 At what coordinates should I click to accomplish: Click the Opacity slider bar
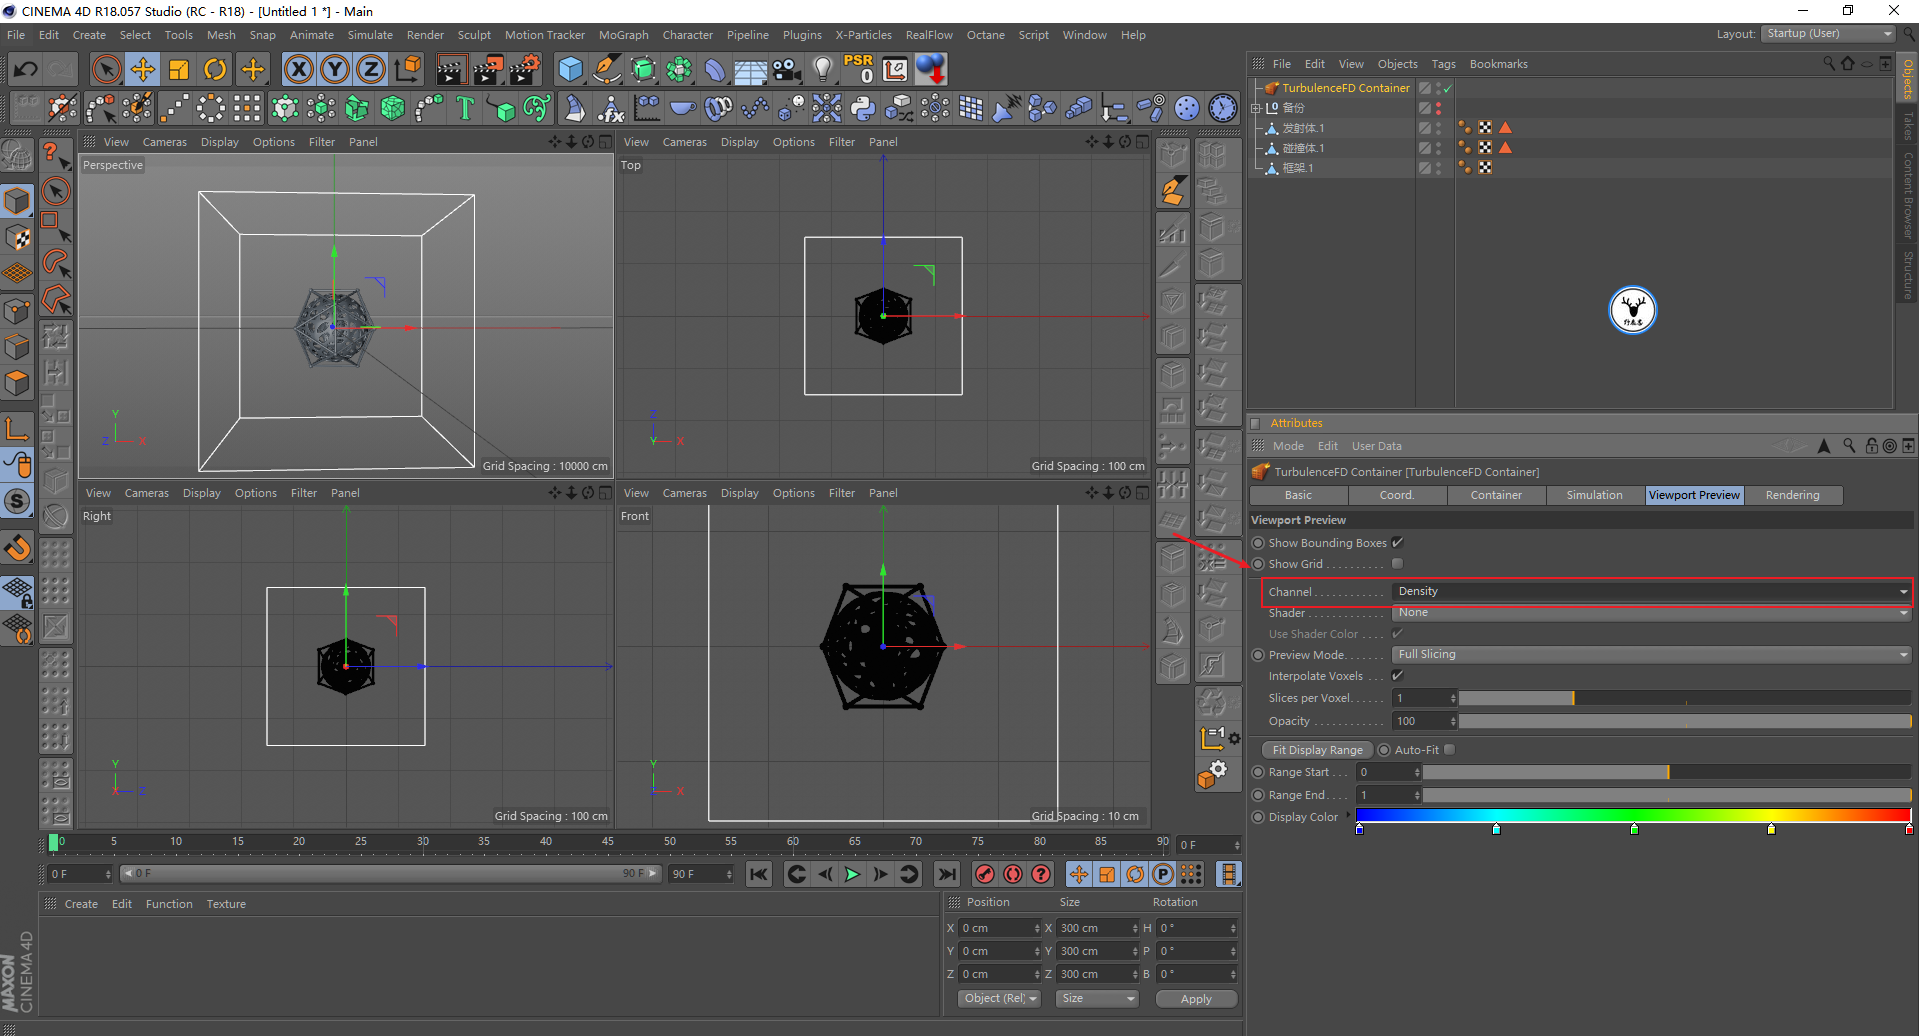[x=1685, y=721]
